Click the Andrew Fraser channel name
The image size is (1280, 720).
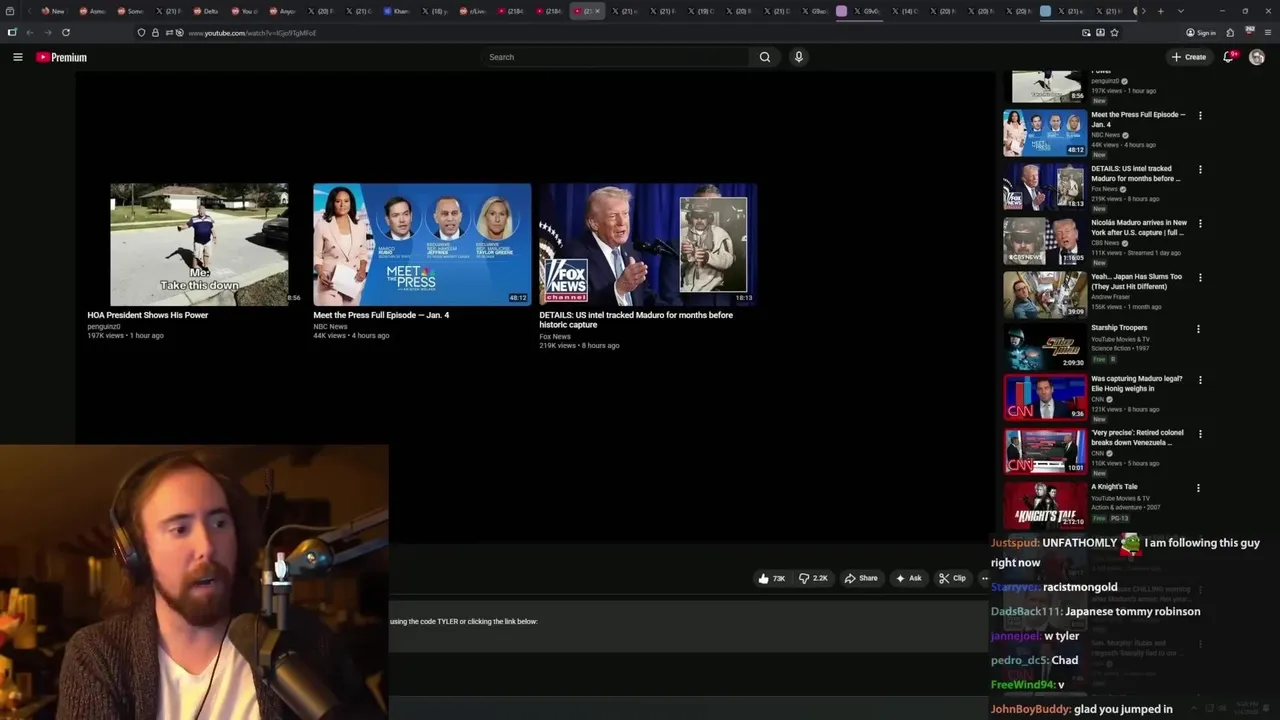pos(1110,297)
